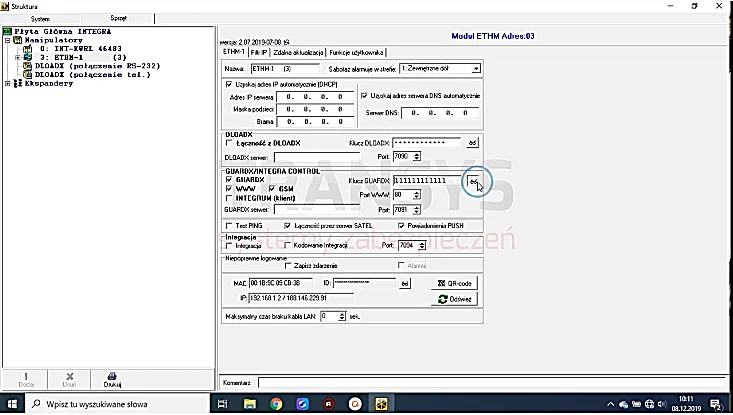Click the Usuń delete icon

(x=69, y=380)
